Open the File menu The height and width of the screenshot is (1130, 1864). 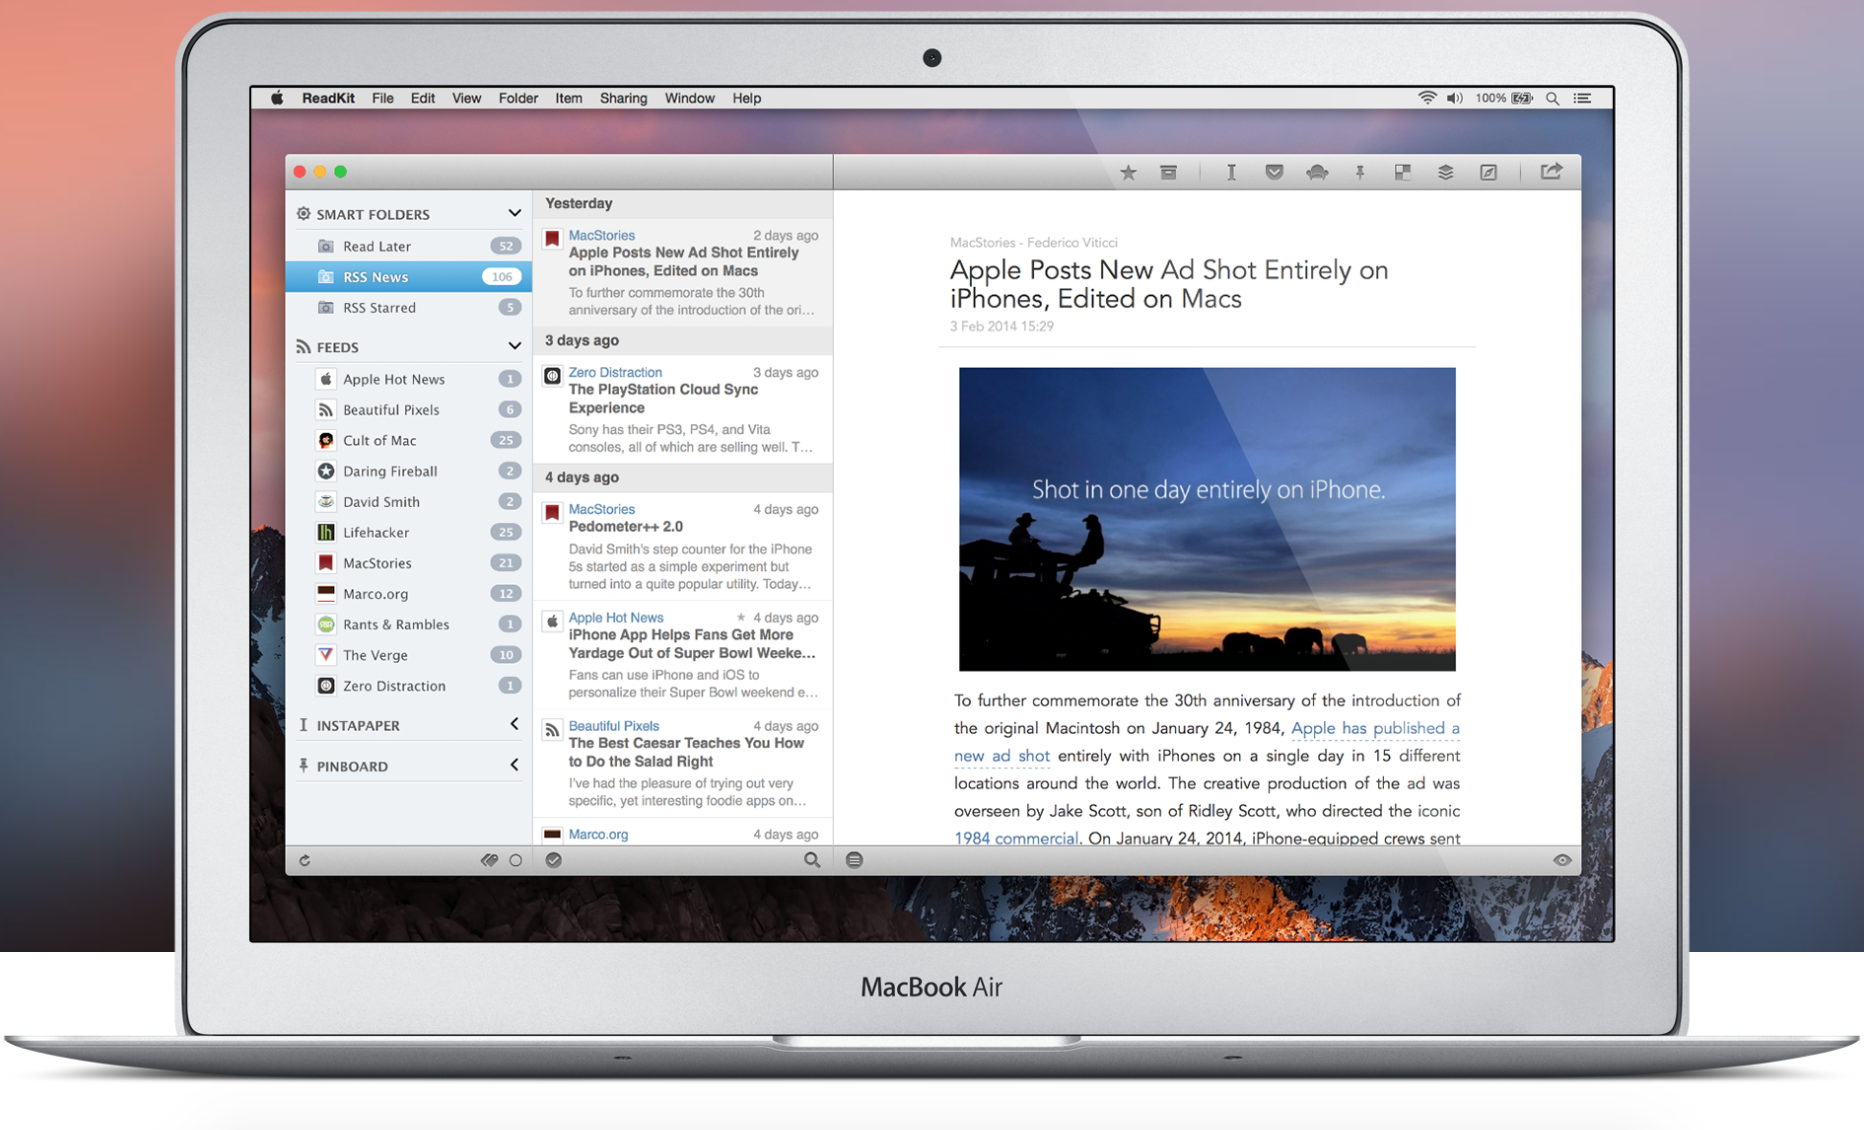click(382, 98)
